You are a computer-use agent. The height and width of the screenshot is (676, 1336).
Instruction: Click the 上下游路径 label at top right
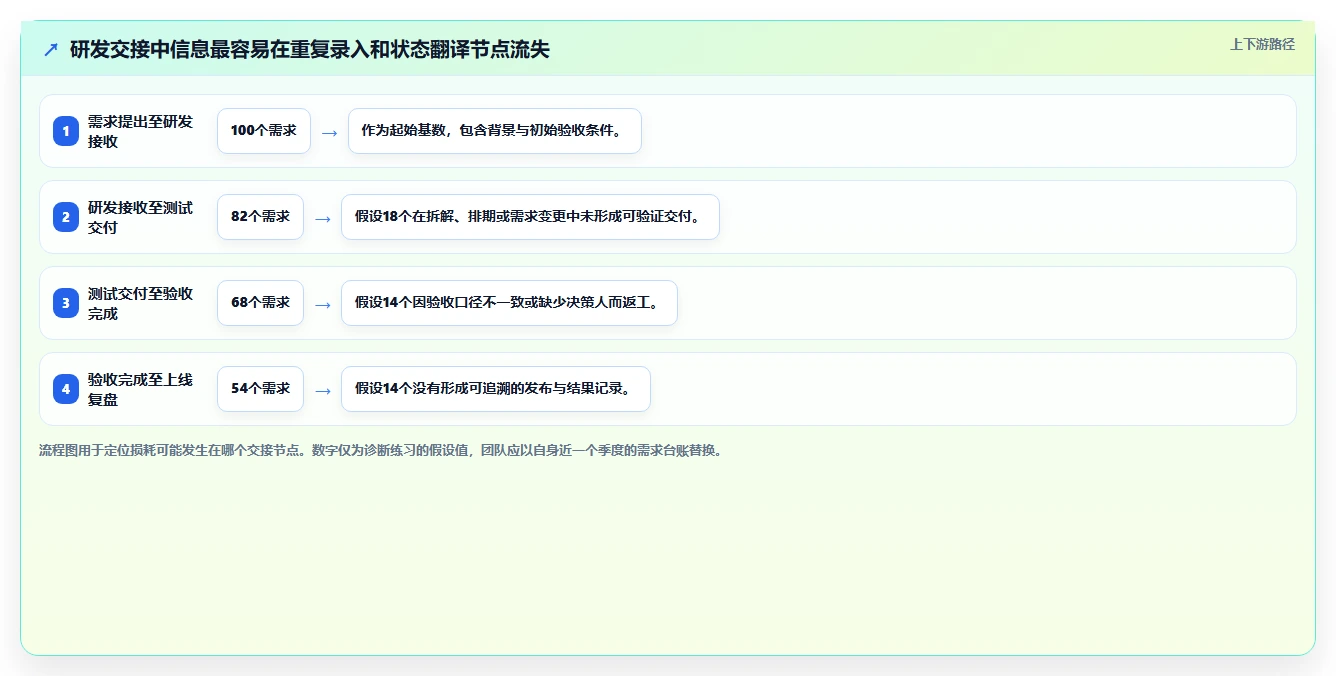pyautogui.click(x=1262, y=44)
